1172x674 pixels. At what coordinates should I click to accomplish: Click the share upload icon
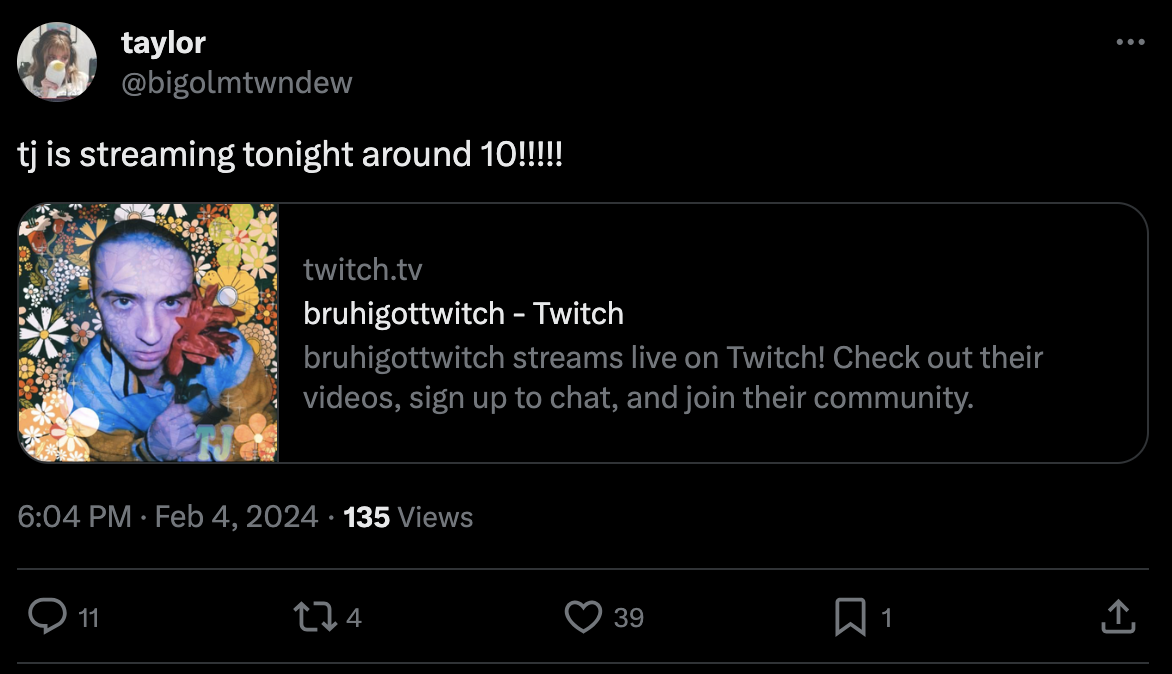1117,617
